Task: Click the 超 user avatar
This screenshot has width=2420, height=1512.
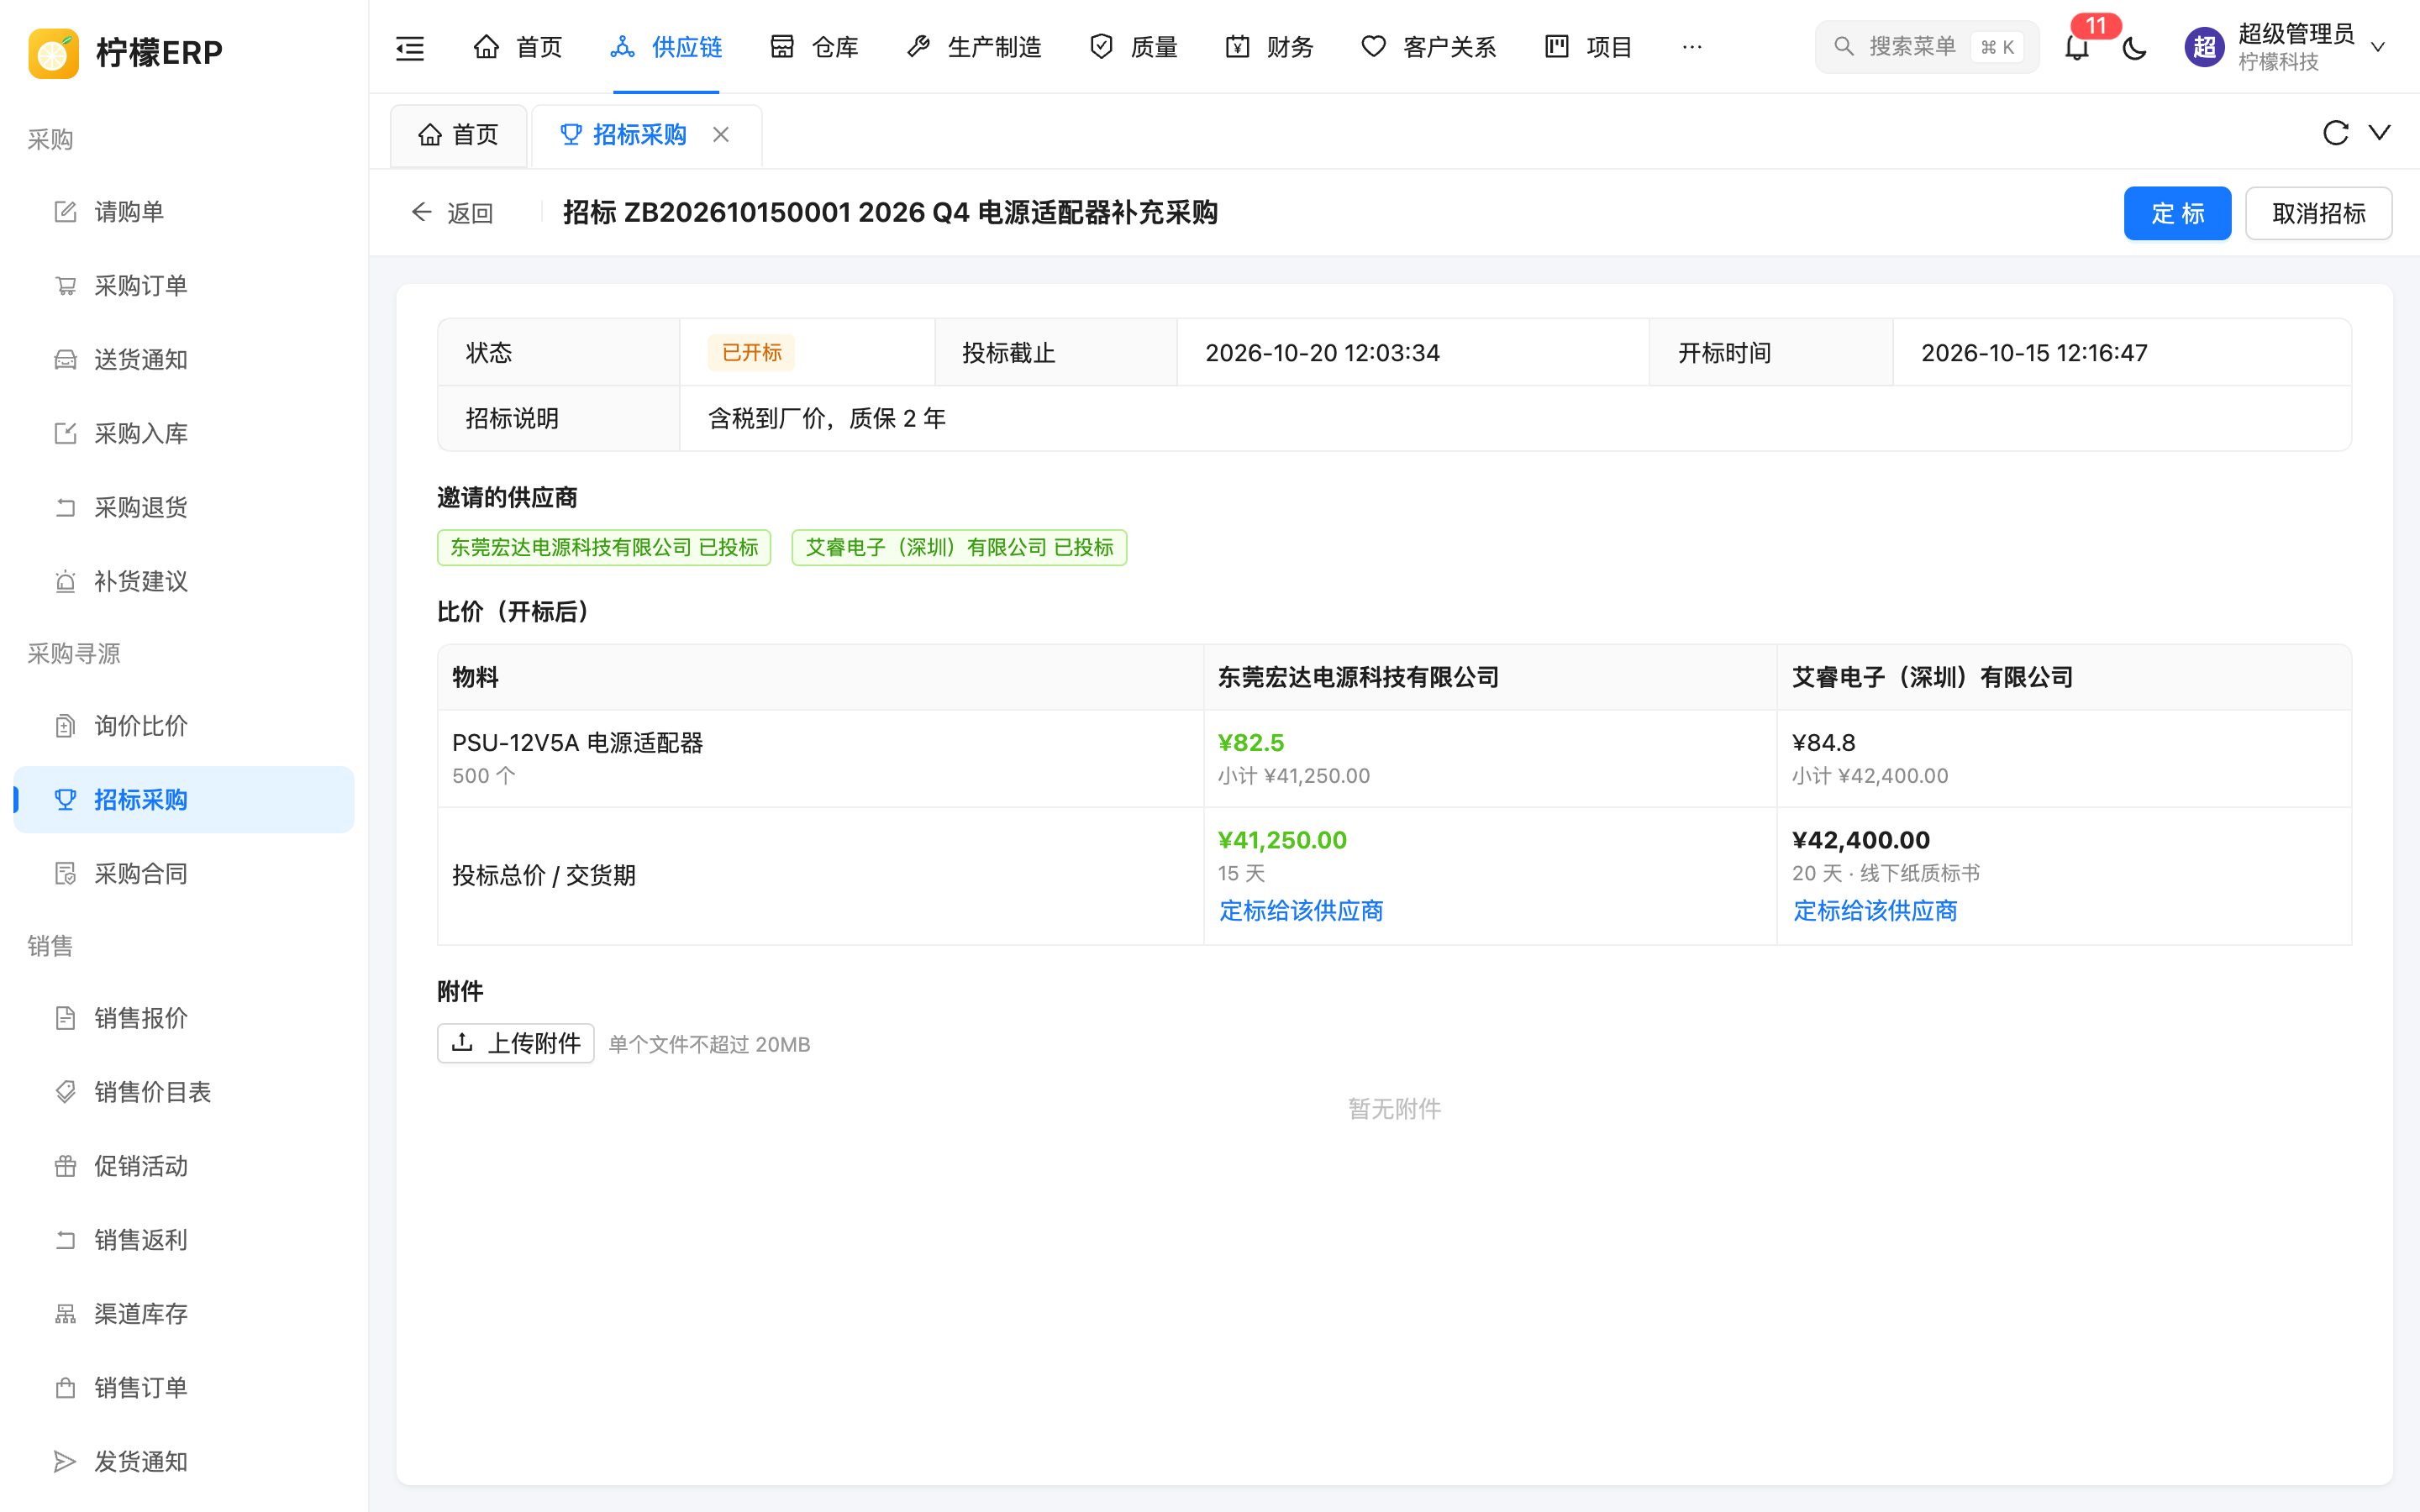Action: (x=2204, y=47)
